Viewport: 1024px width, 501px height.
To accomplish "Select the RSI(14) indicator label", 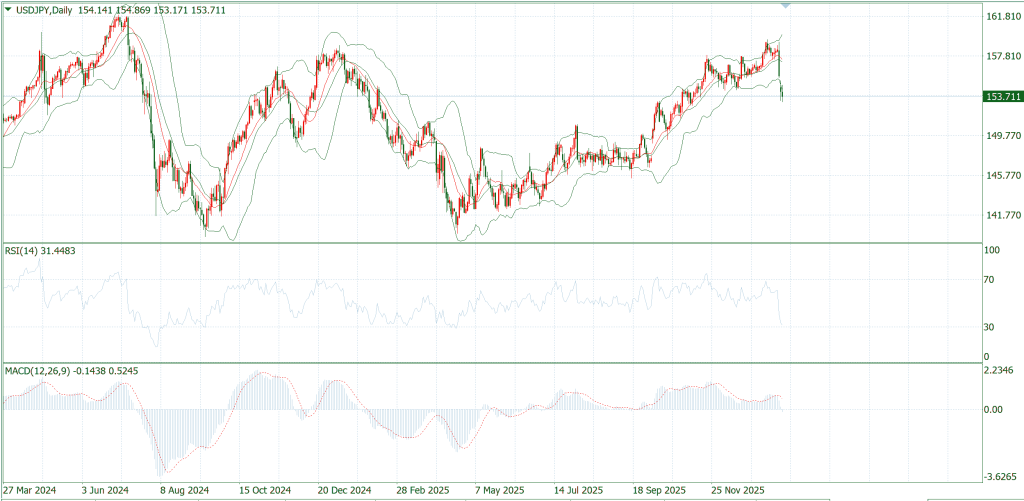I will [21, 251].
